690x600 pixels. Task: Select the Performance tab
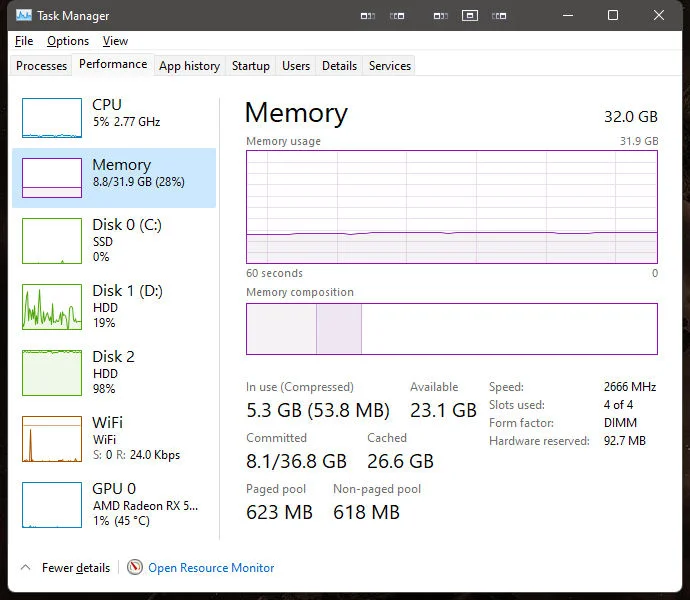point(113,64)
